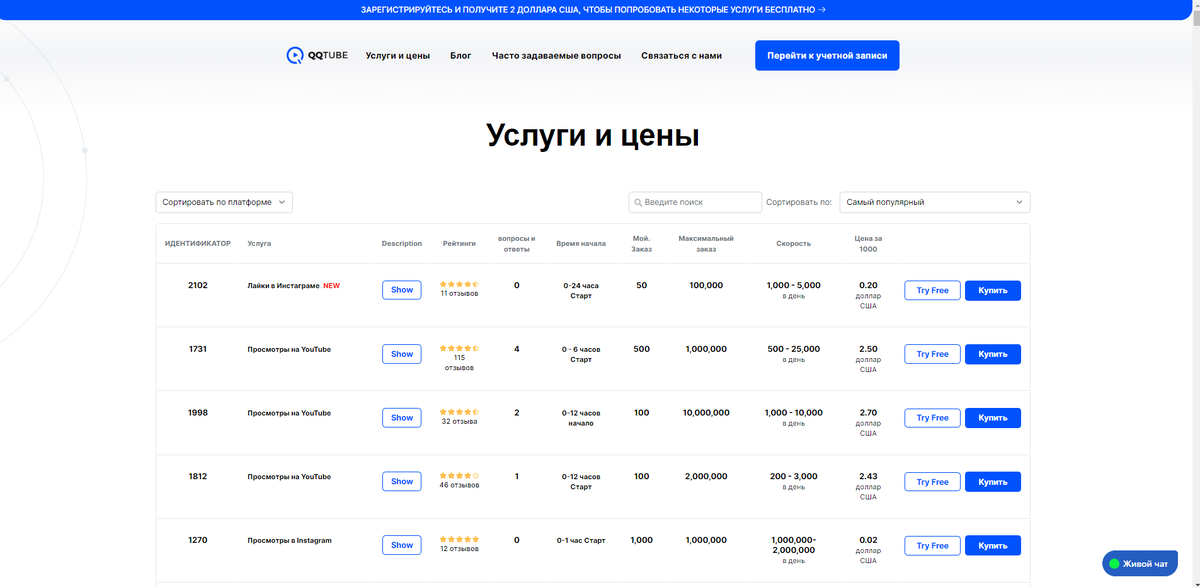Click speed value '500 - 25,000'
1200x587 pixels.
point(794,349)
